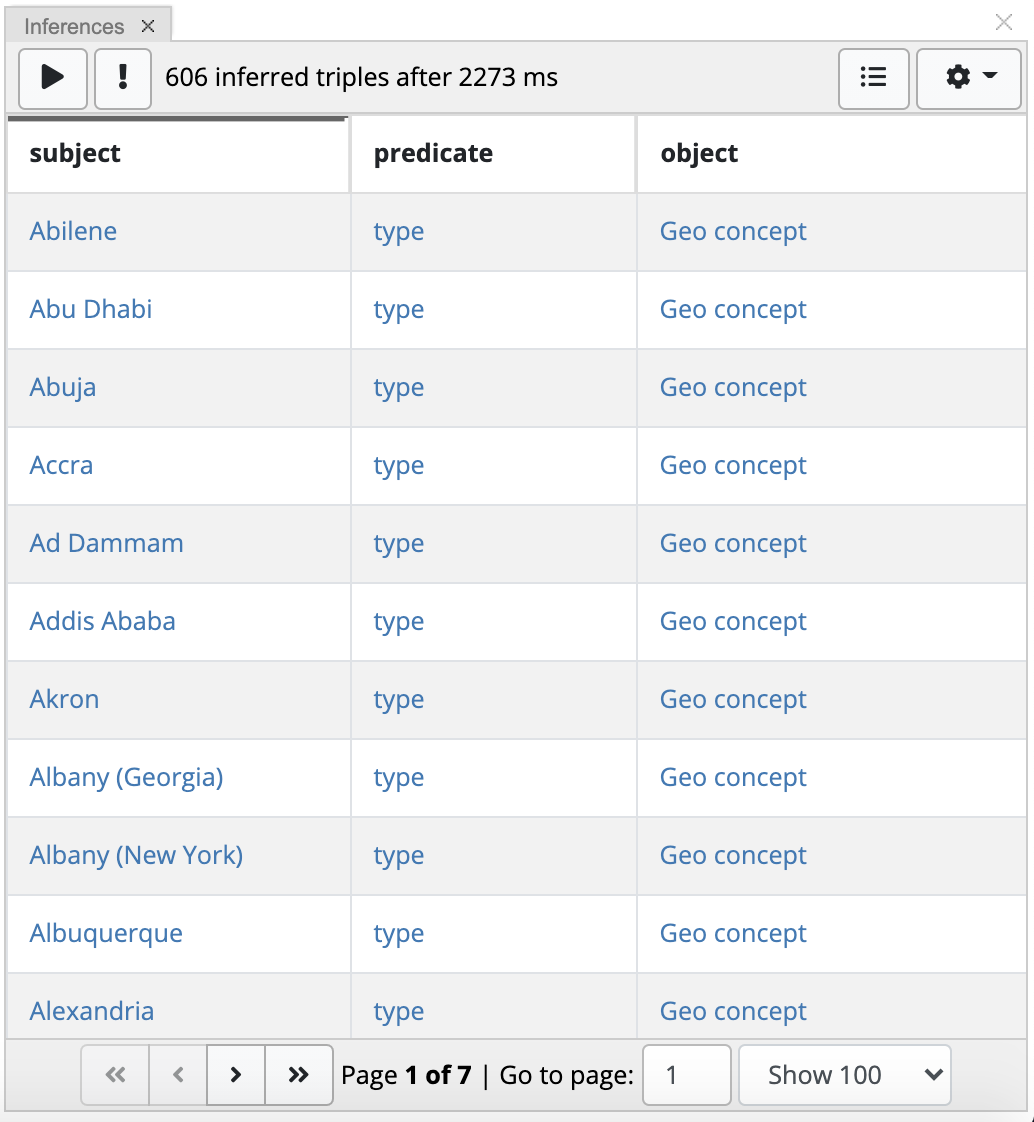The image size is (1034, 1122).
Task: Open the Alexandria subject link
Action: coord(91,1011)
